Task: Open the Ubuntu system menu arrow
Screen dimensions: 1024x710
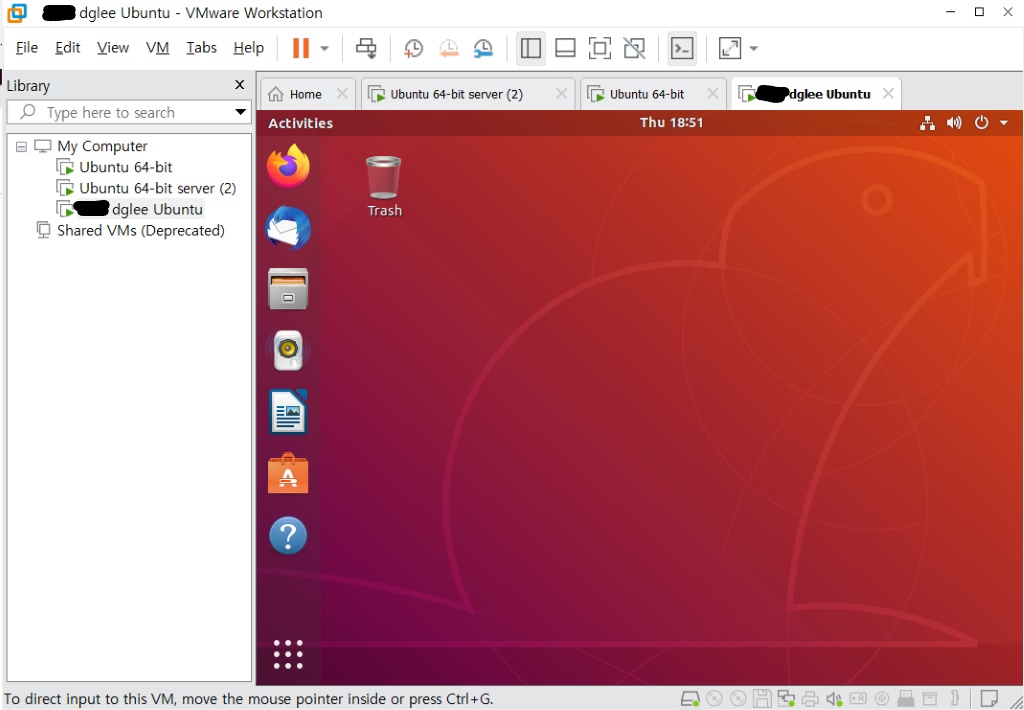Action: 1004,123
